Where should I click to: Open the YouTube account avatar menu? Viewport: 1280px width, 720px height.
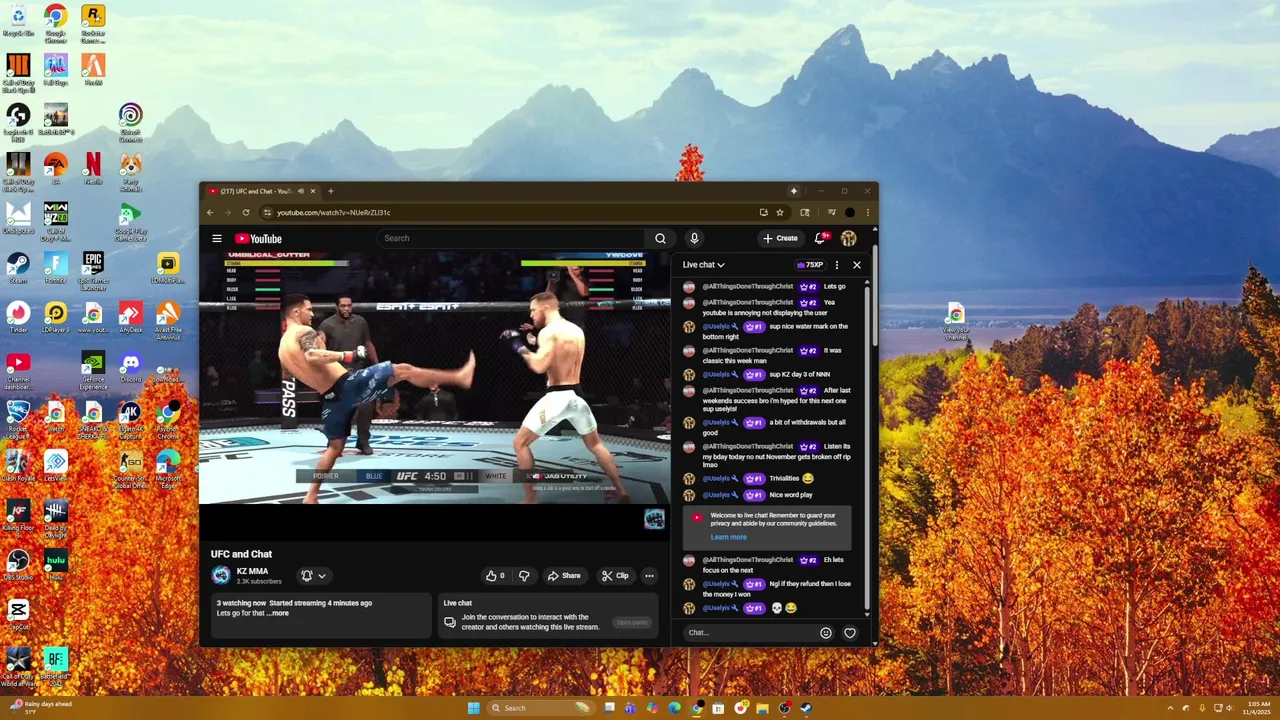848,238
